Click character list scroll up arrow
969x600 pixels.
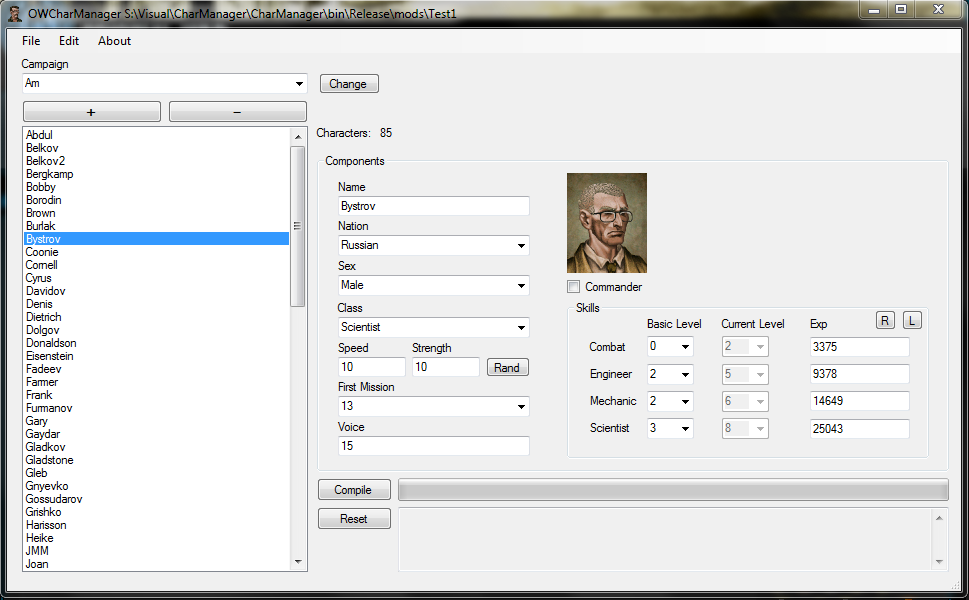[298, 137]
